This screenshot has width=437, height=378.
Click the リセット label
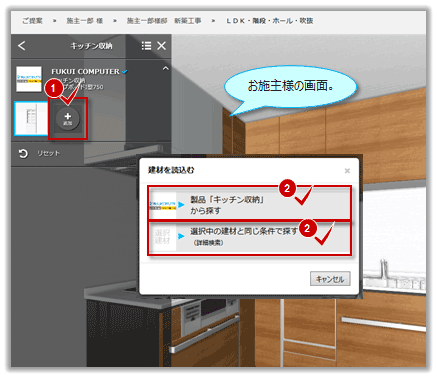(x=49, y=153)
